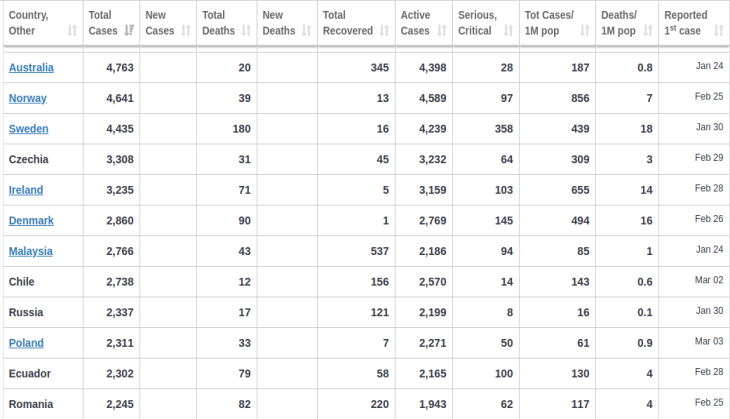
Task: Sort table by New Cases arrows
Action: [x=186, y=31]
